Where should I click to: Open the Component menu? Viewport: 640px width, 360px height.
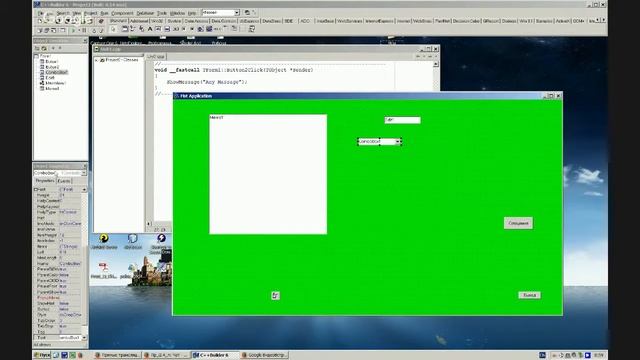(122, 13)
